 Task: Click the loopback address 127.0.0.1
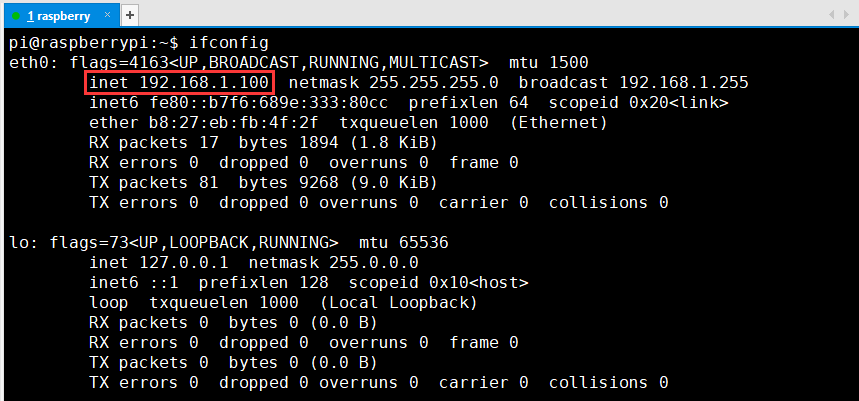(184, 262)
